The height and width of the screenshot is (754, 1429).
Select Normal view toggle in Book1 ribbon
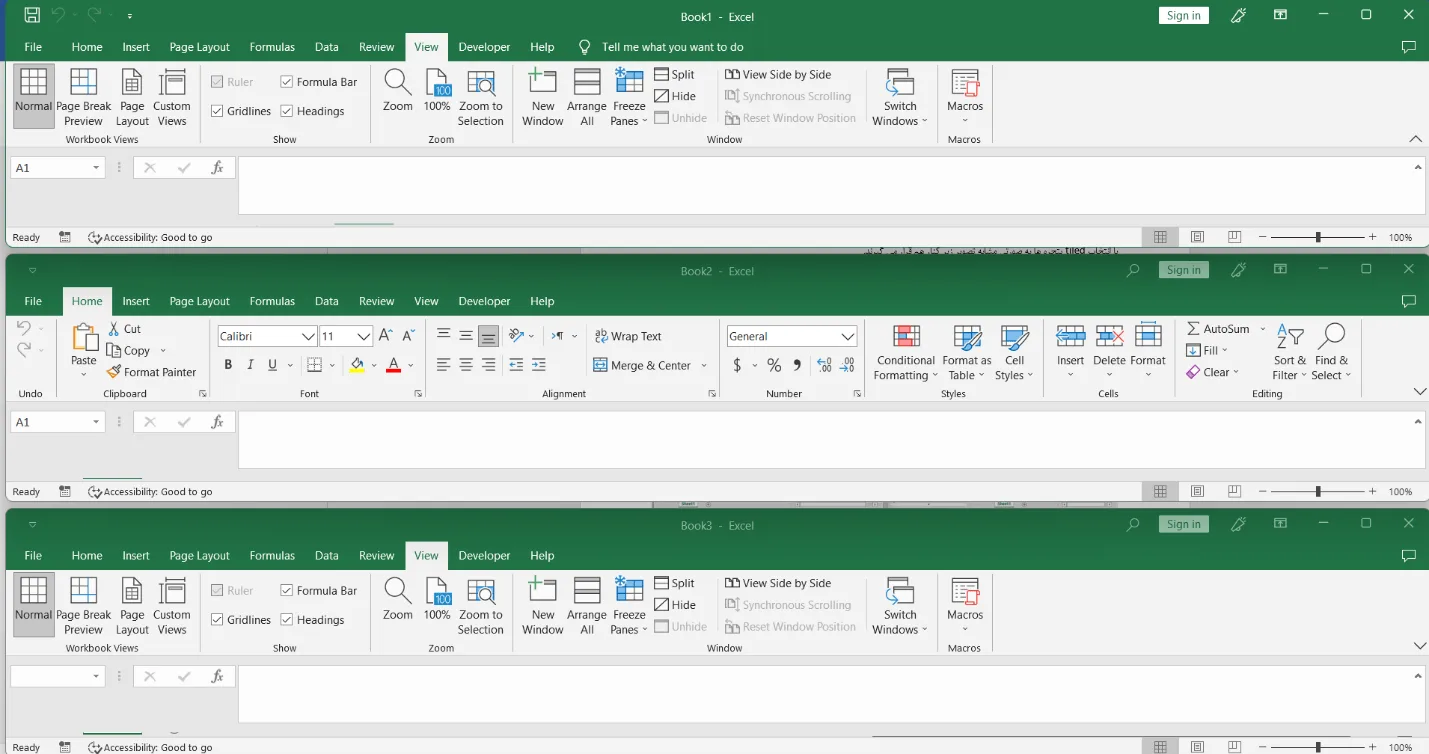[x=33, y=97]
